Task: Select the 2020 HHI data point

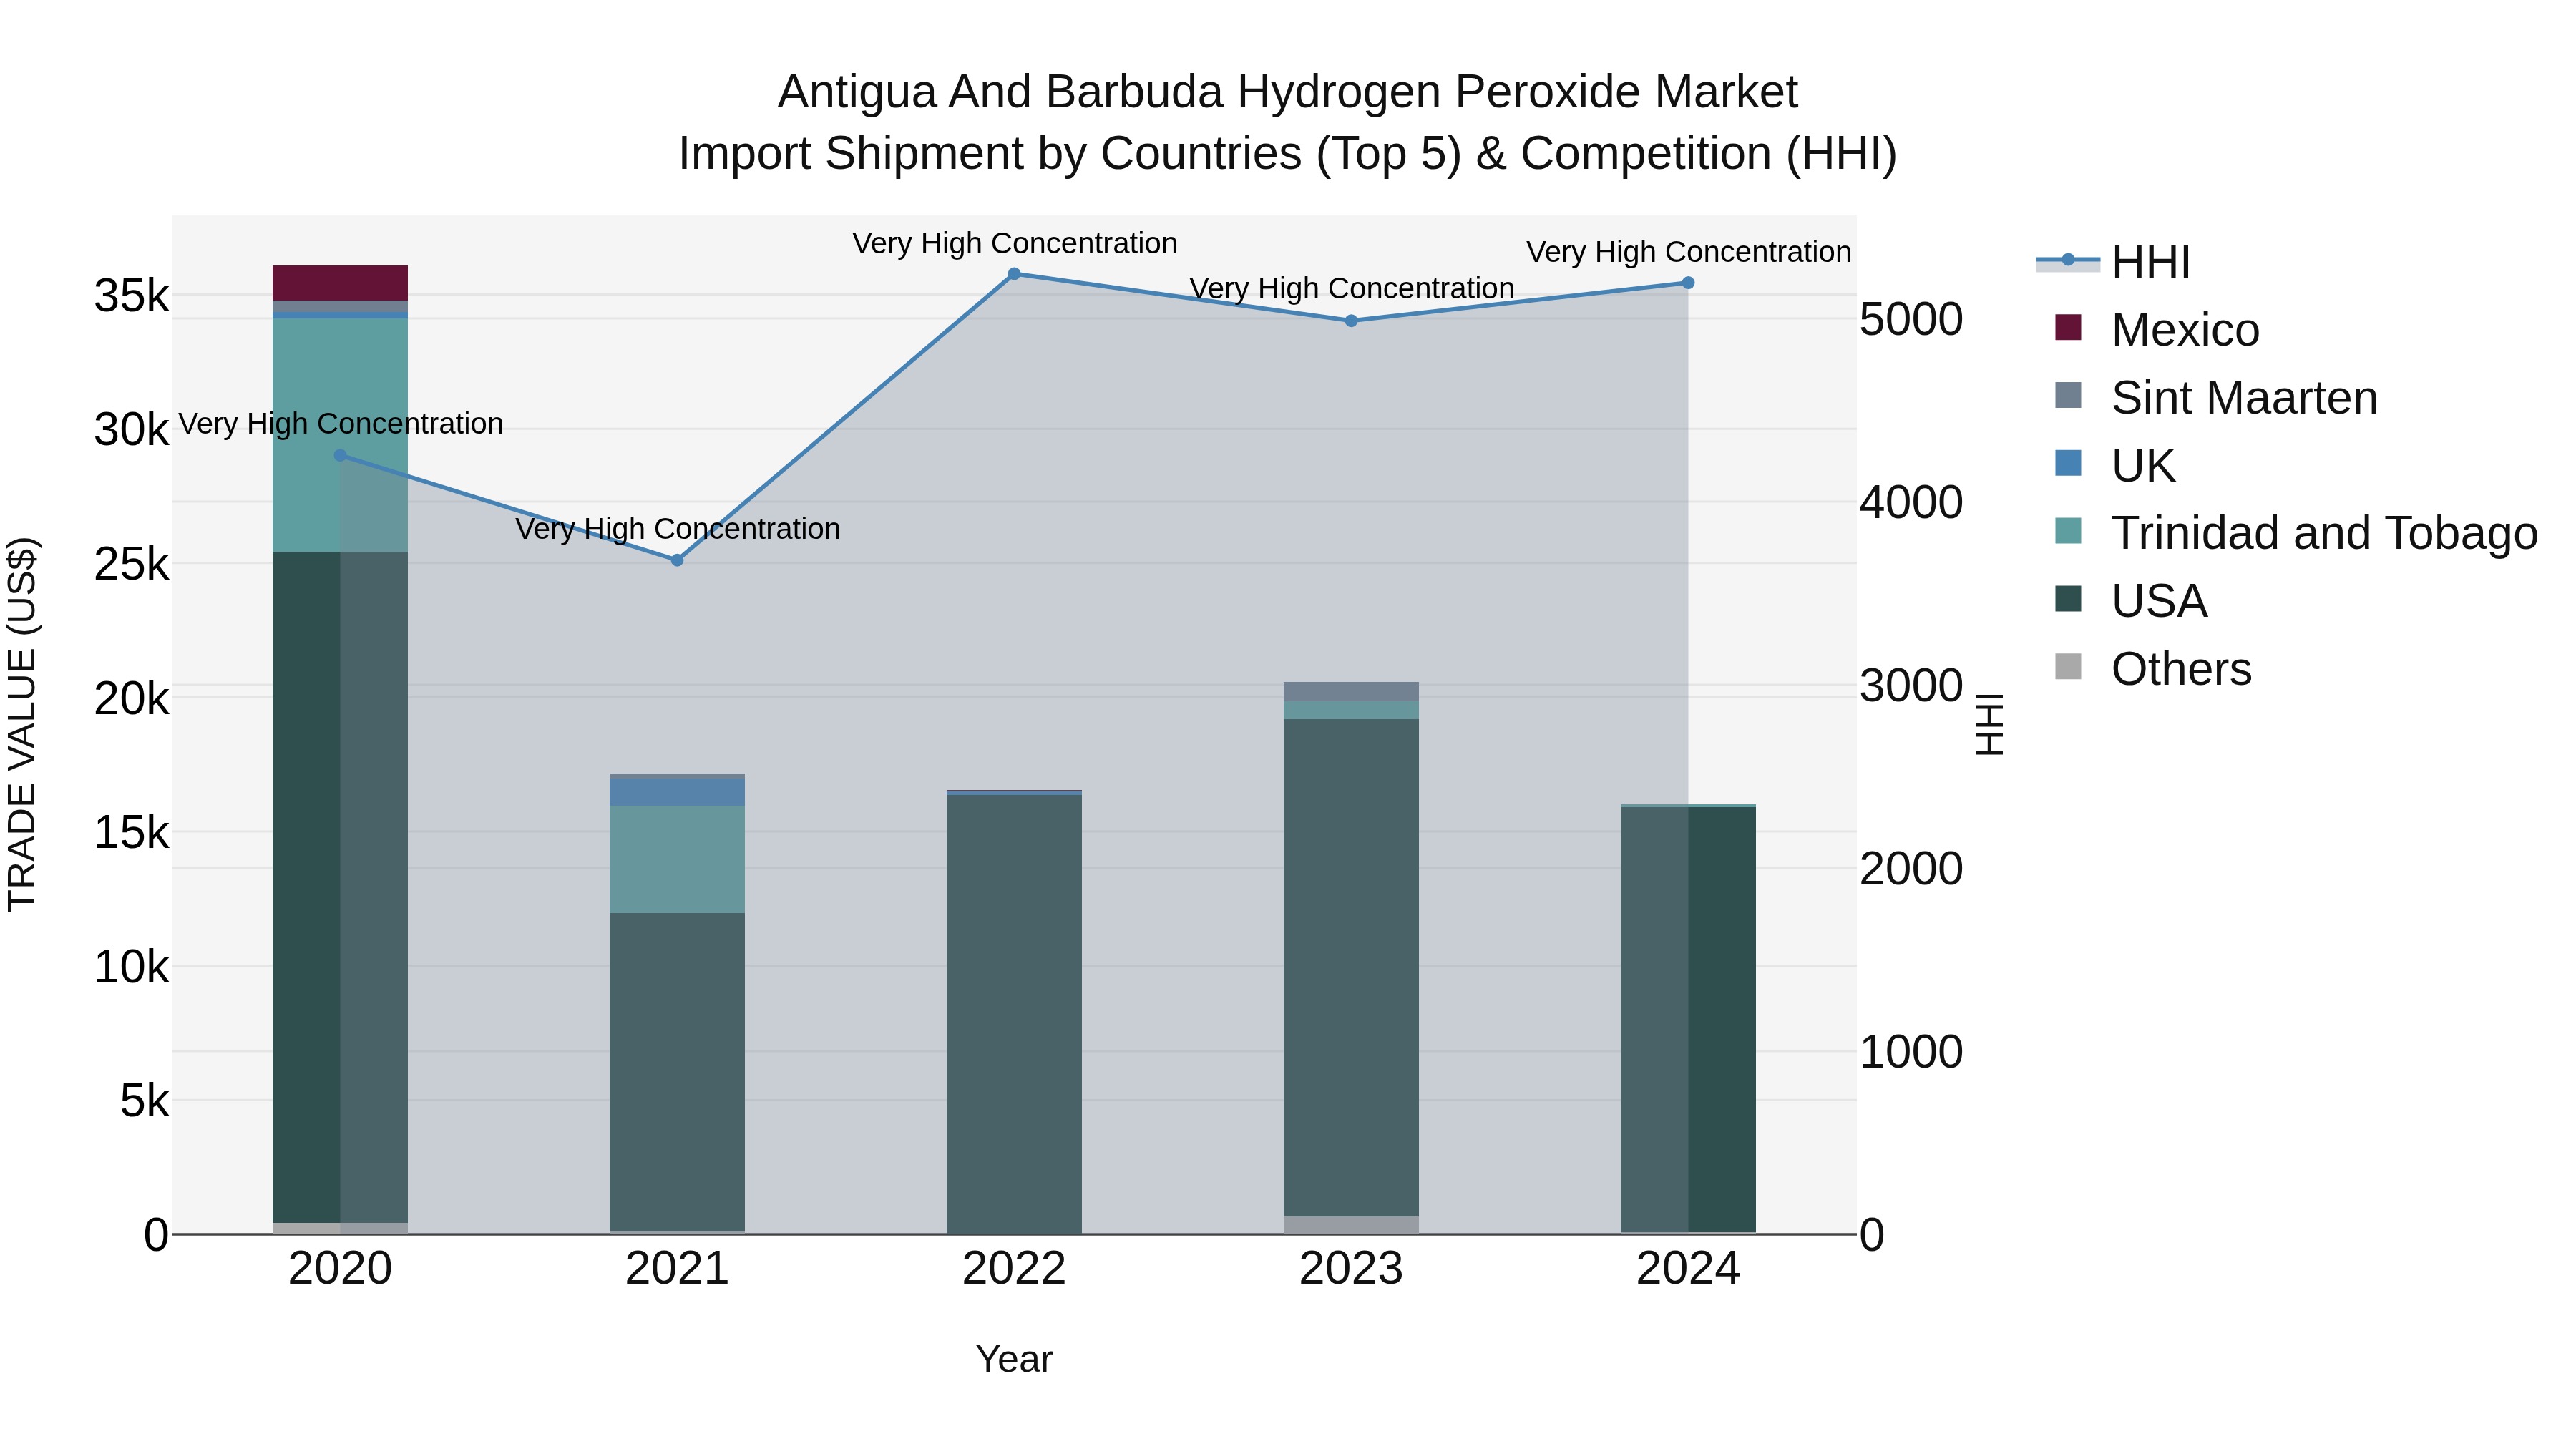Action: click(340, 455)
